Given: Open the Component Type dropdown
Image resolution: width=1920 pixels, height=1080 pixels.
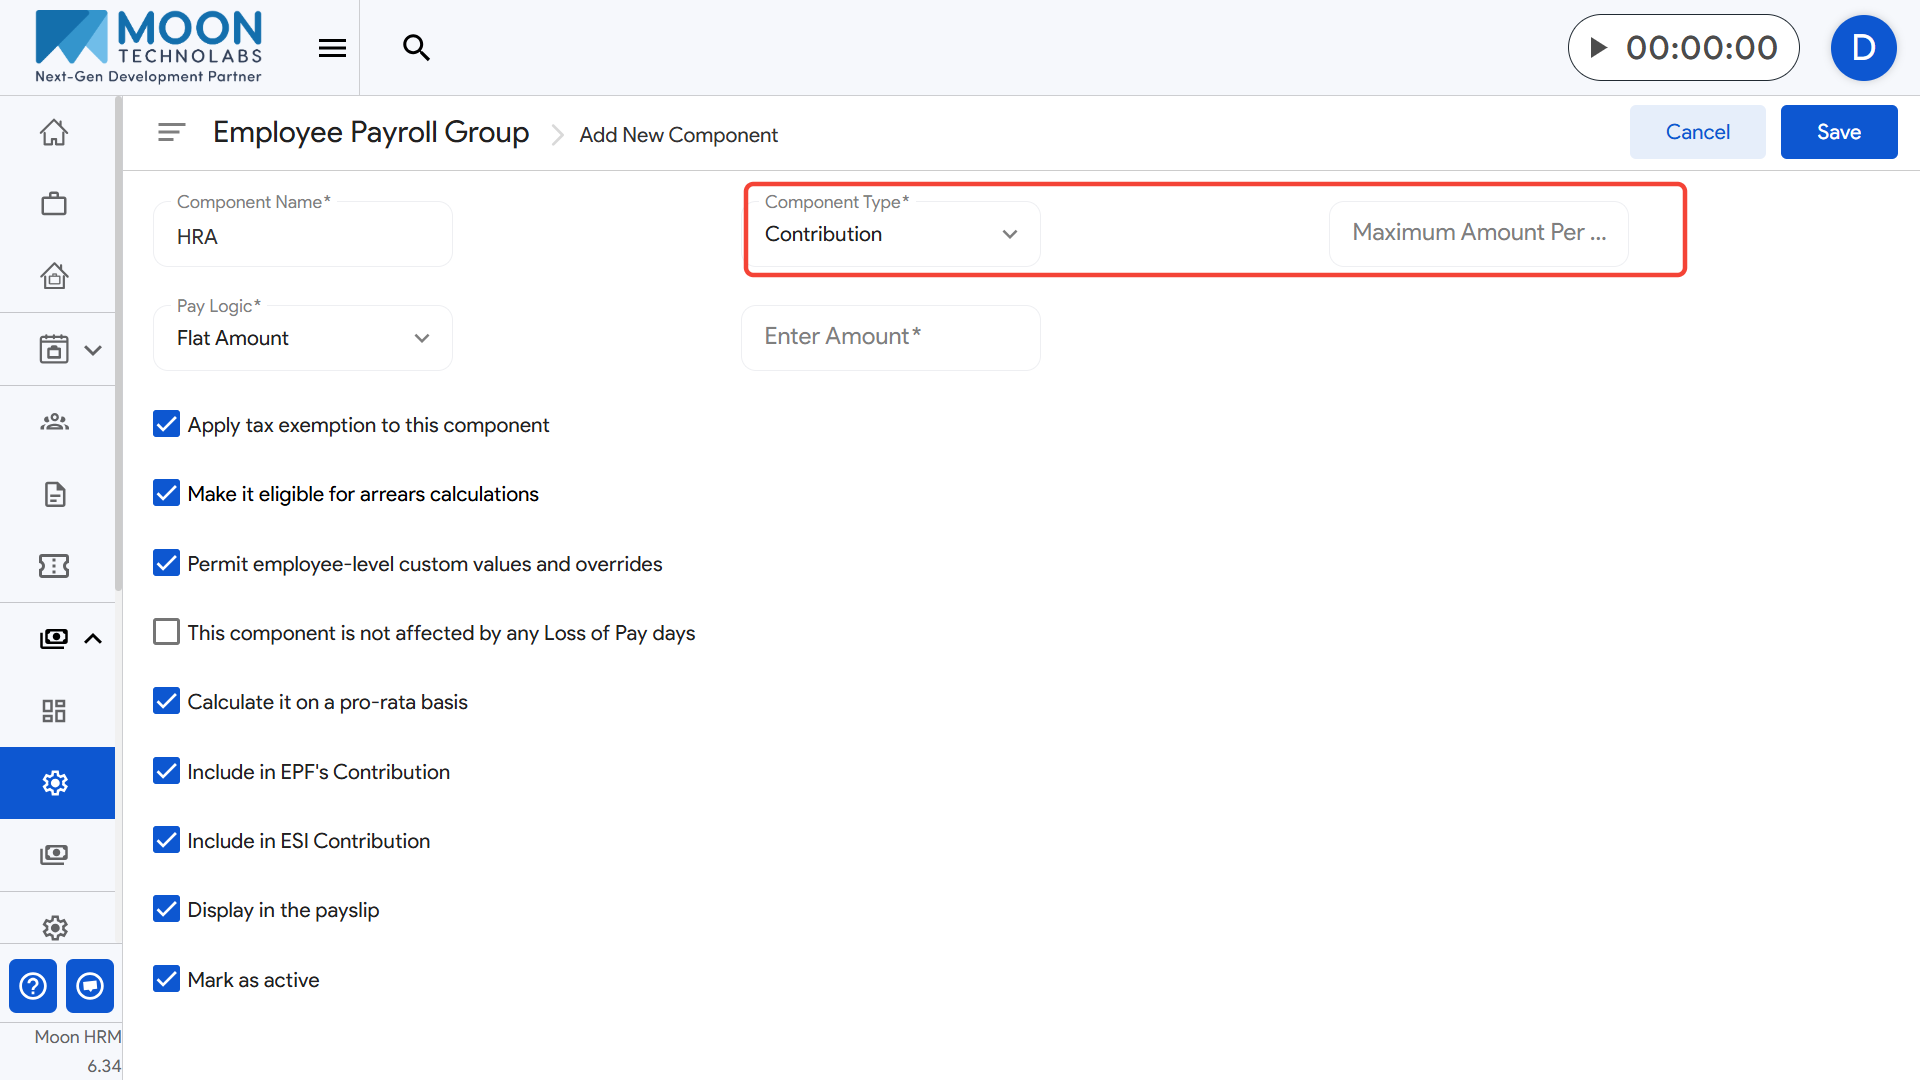Looking at the screenshot, I should point(890,234).
